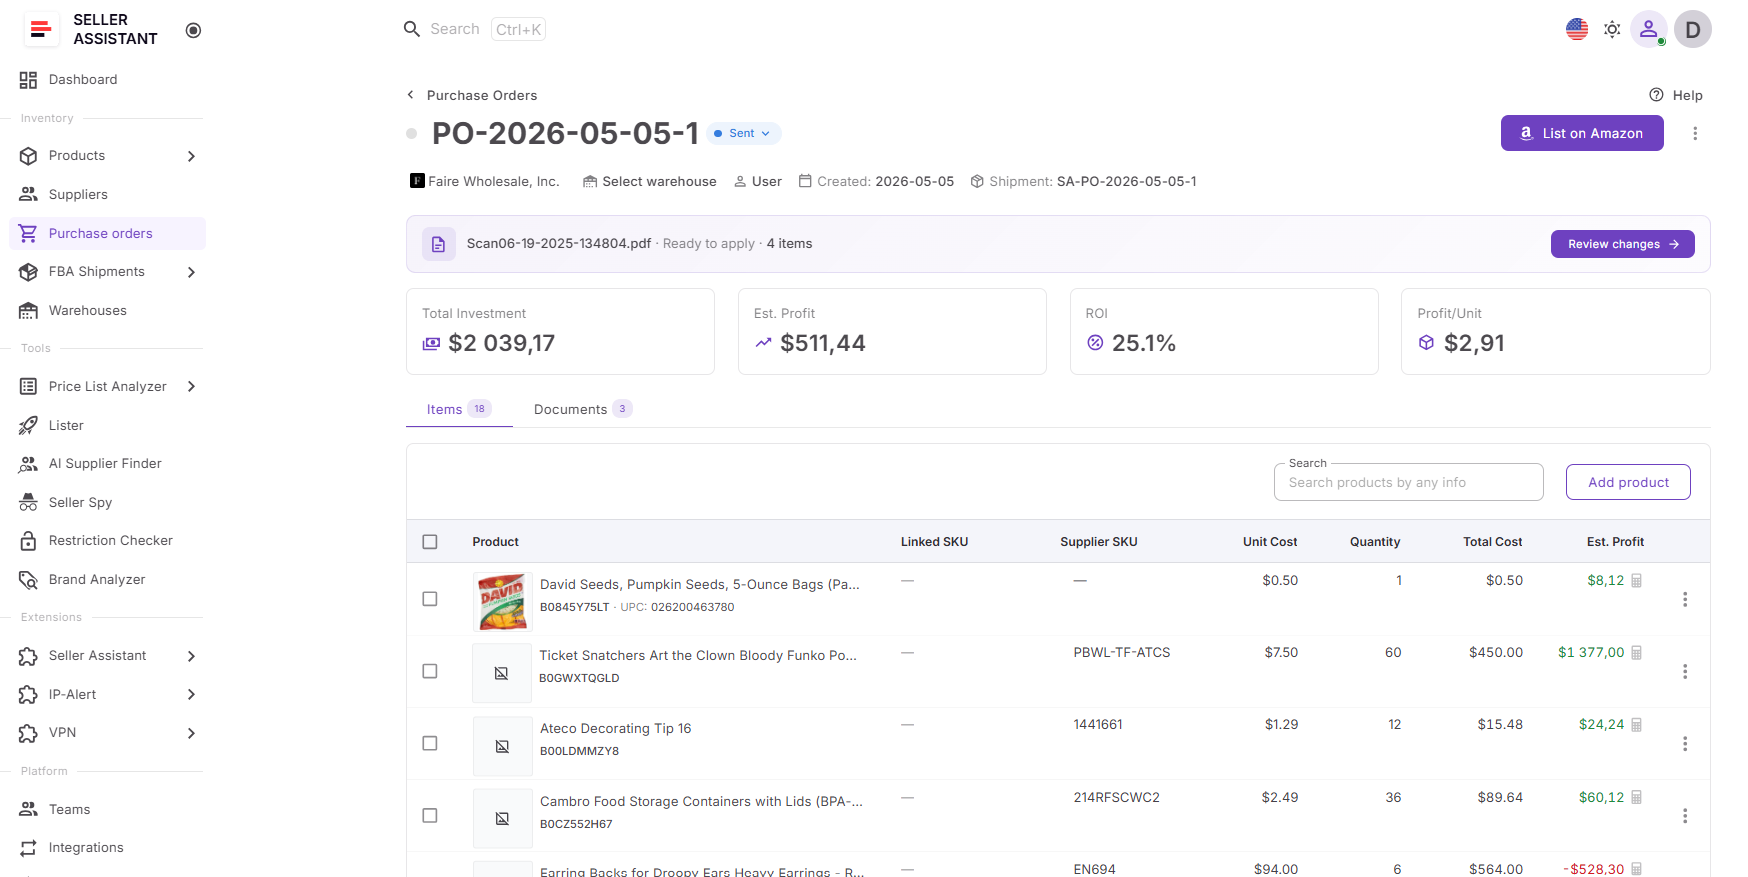Check the Ticket Snatchers Funko row
Viewport: 1748px width, 877px height.
(x=430, y=671)
